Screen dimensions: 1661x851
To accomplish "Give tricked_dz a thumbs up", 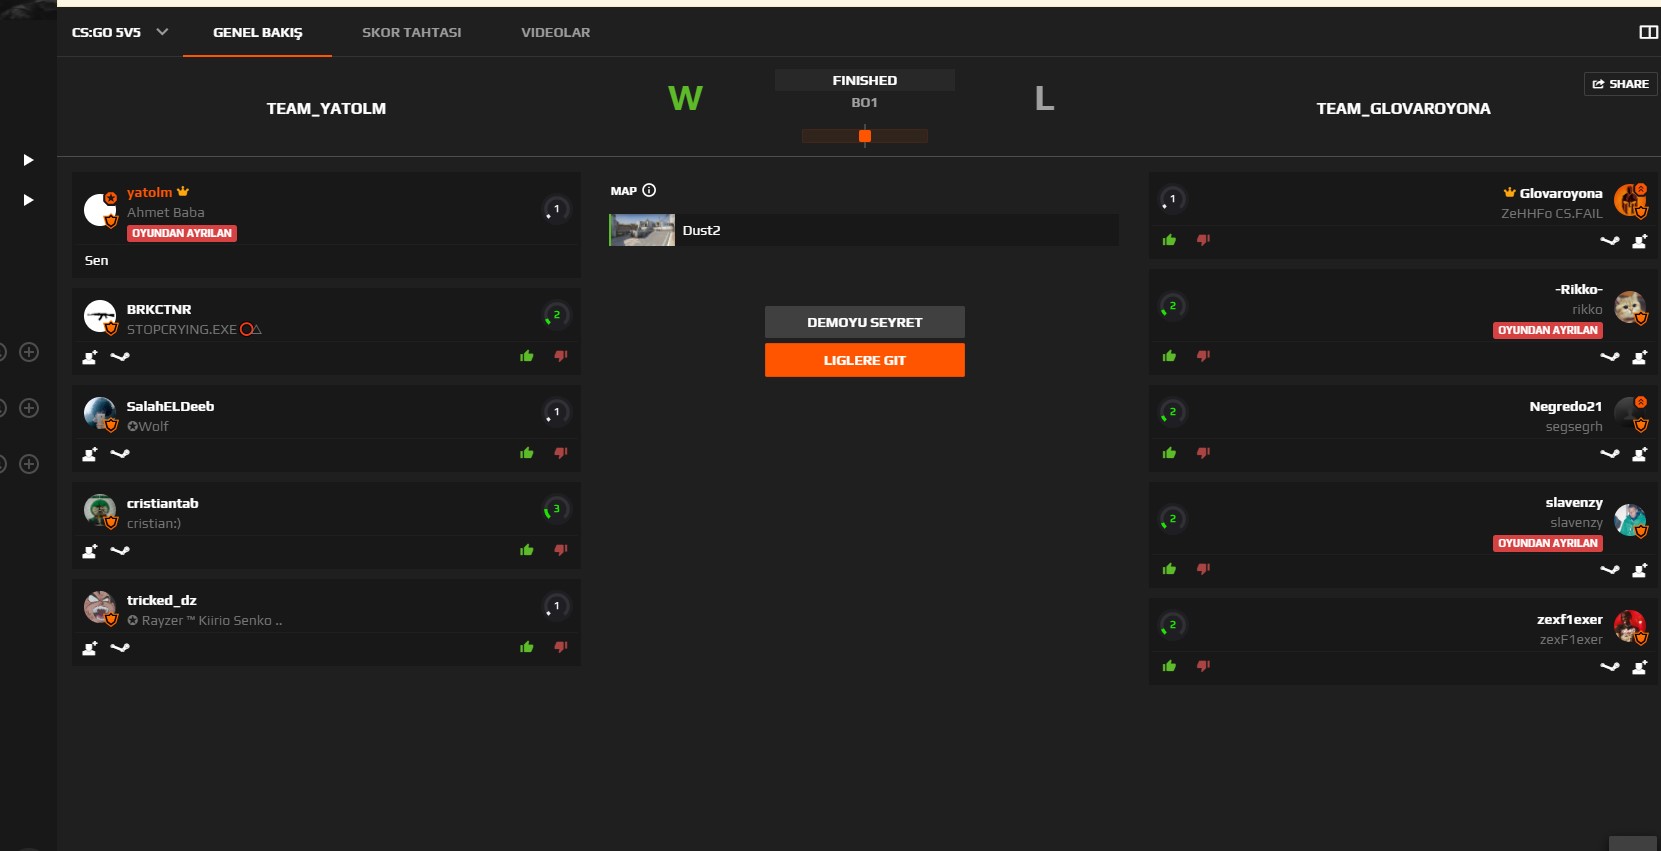I will point(527,647).
